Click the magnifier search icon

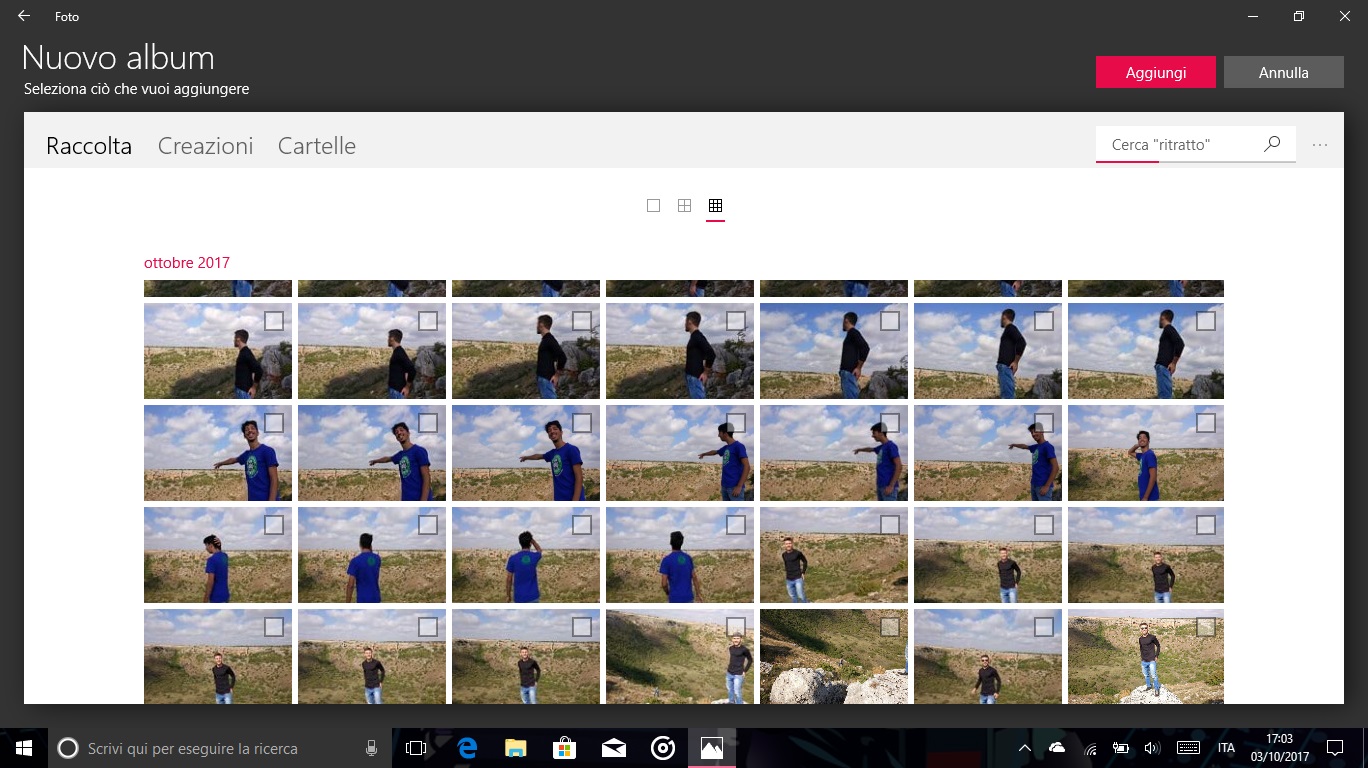[x=1272, y=144]
